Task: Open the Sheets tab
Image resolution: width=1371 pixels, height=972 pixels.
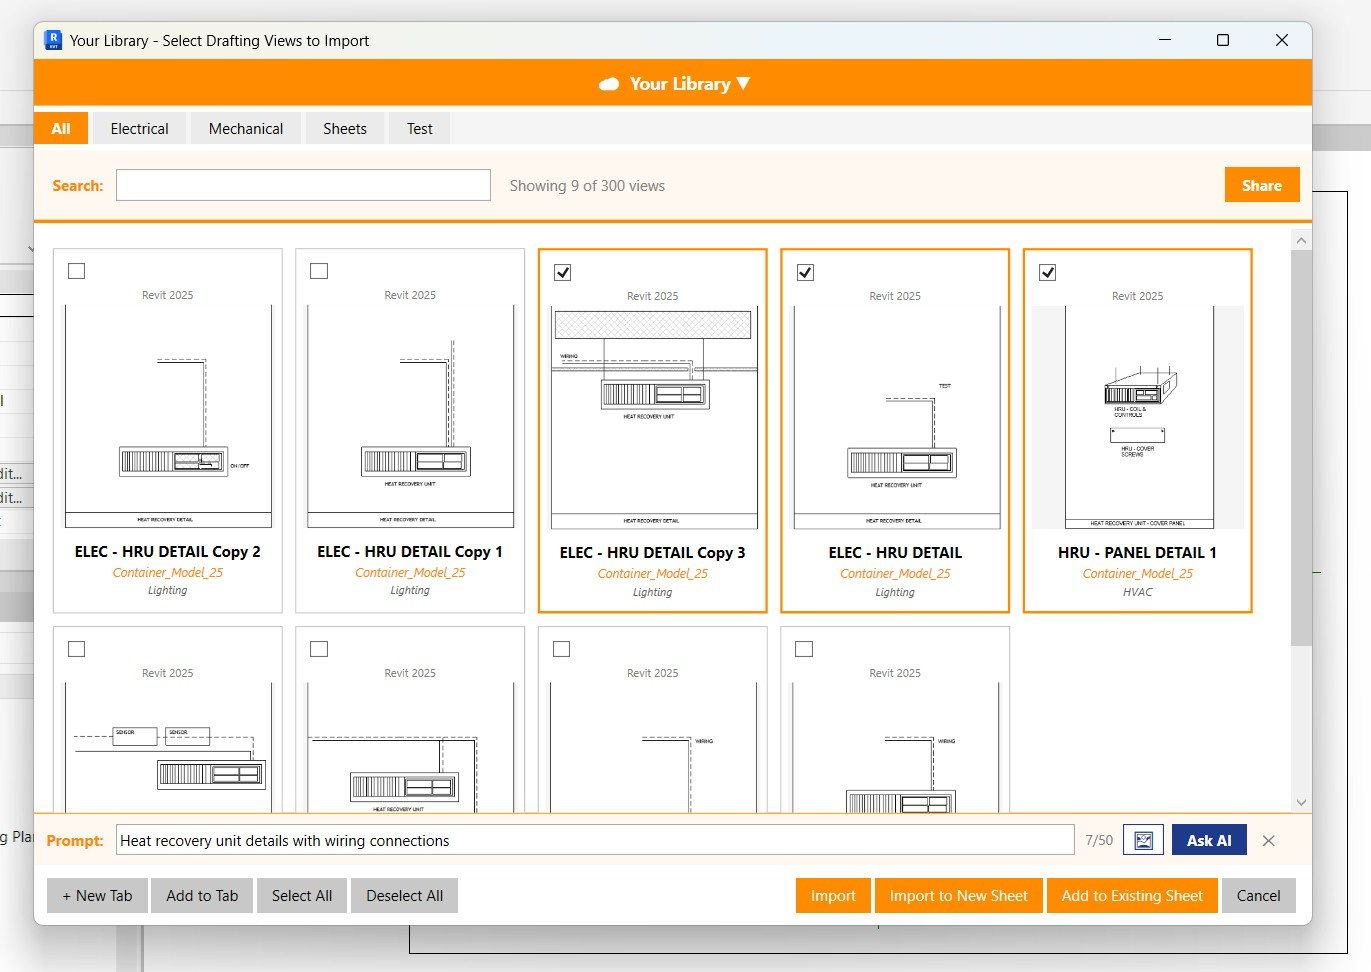Action: point(345,128)
